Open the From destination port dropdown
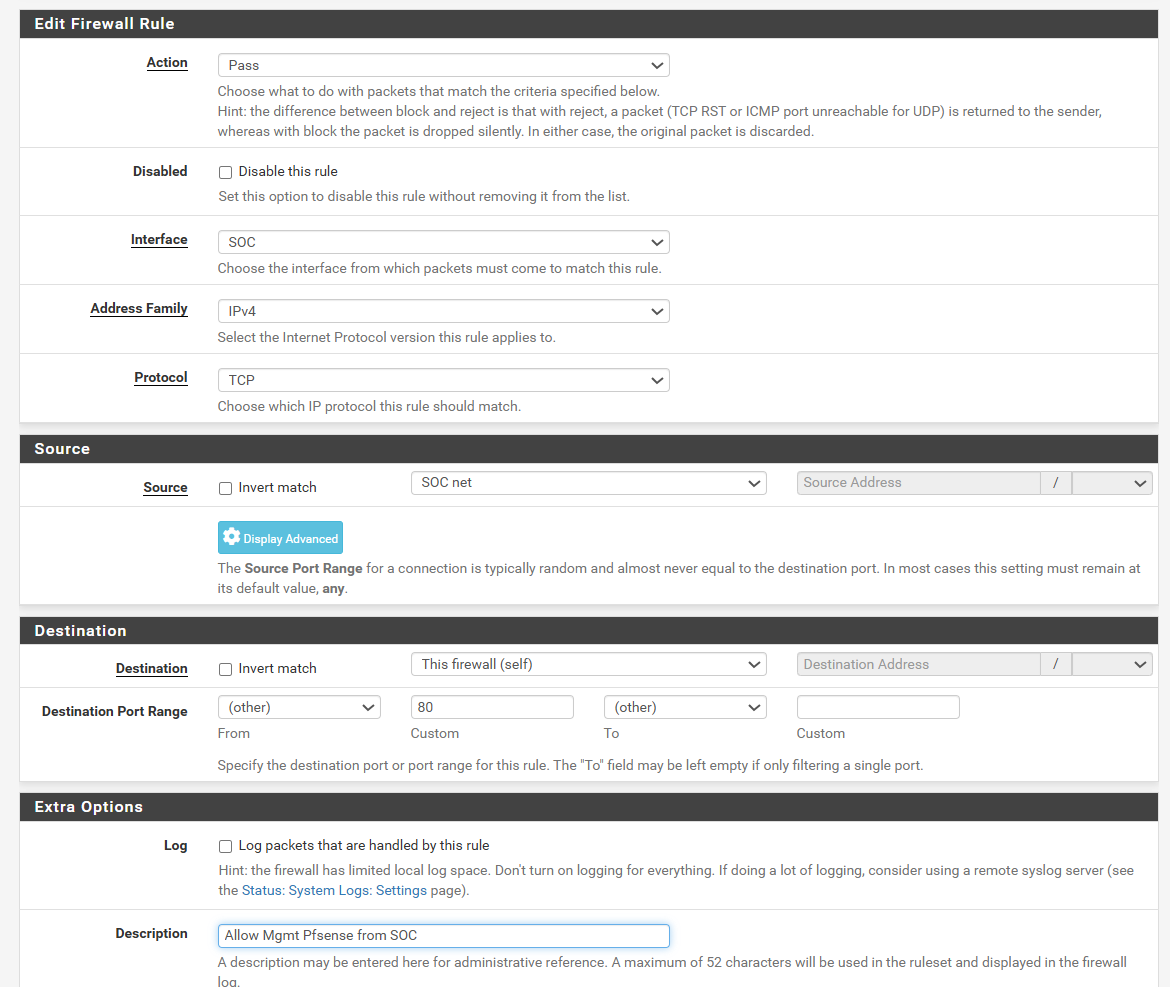The height and width of the screenshot is (987, 1170). (299, 707)
